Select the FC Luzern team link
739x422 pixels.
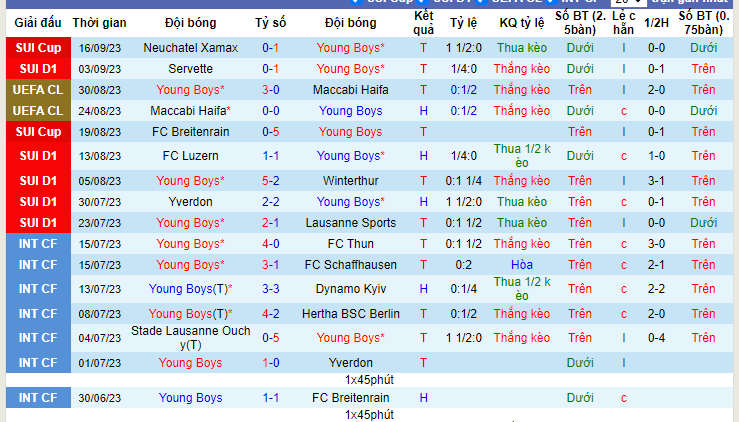[190, 156]
